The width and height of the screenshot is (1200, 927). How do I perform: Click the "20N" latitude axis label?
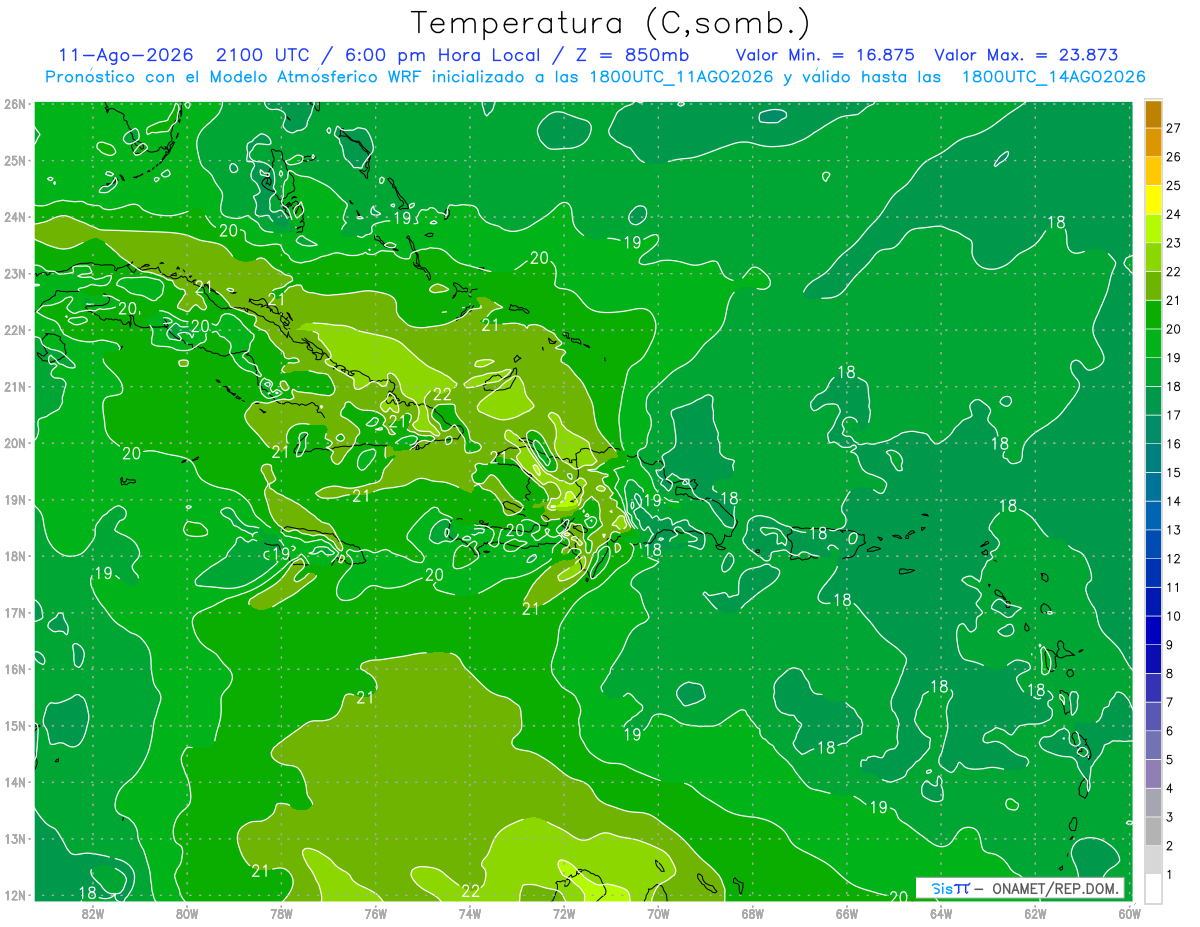(x=15, y=443)
